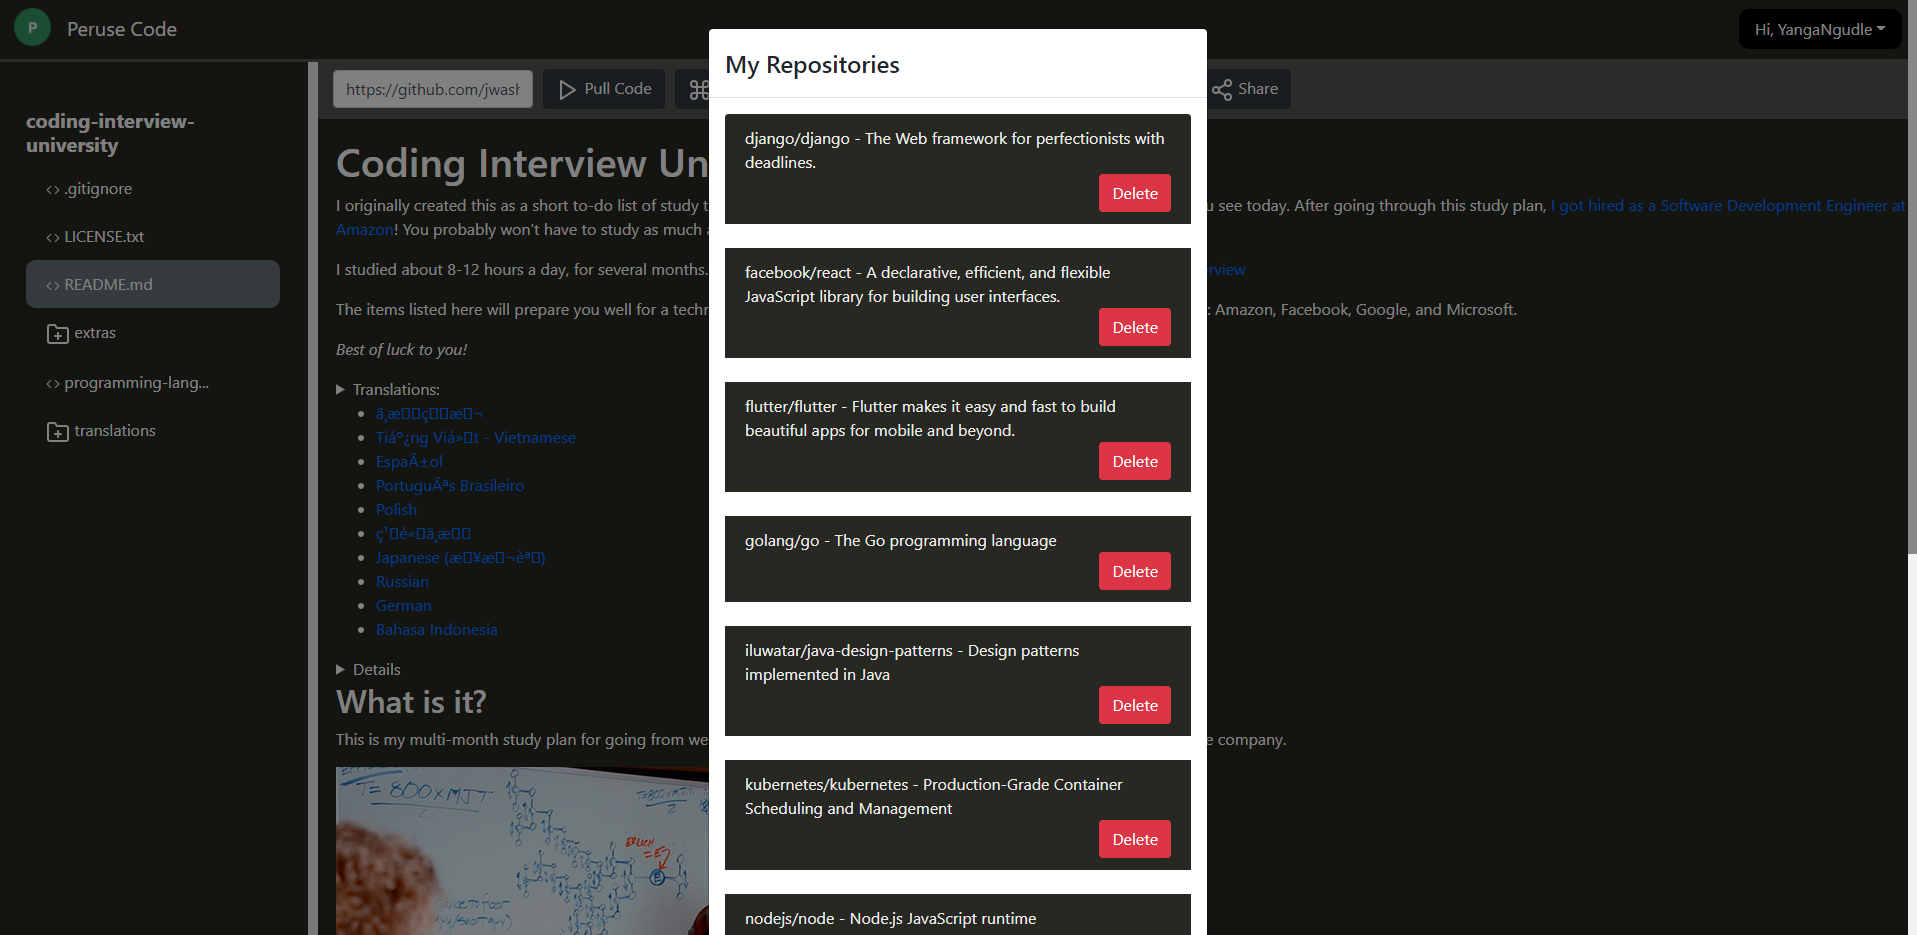
Task: Click the 'nodejs/node - Node.js JavaScript runtime' text
Action: click(890, 918)
